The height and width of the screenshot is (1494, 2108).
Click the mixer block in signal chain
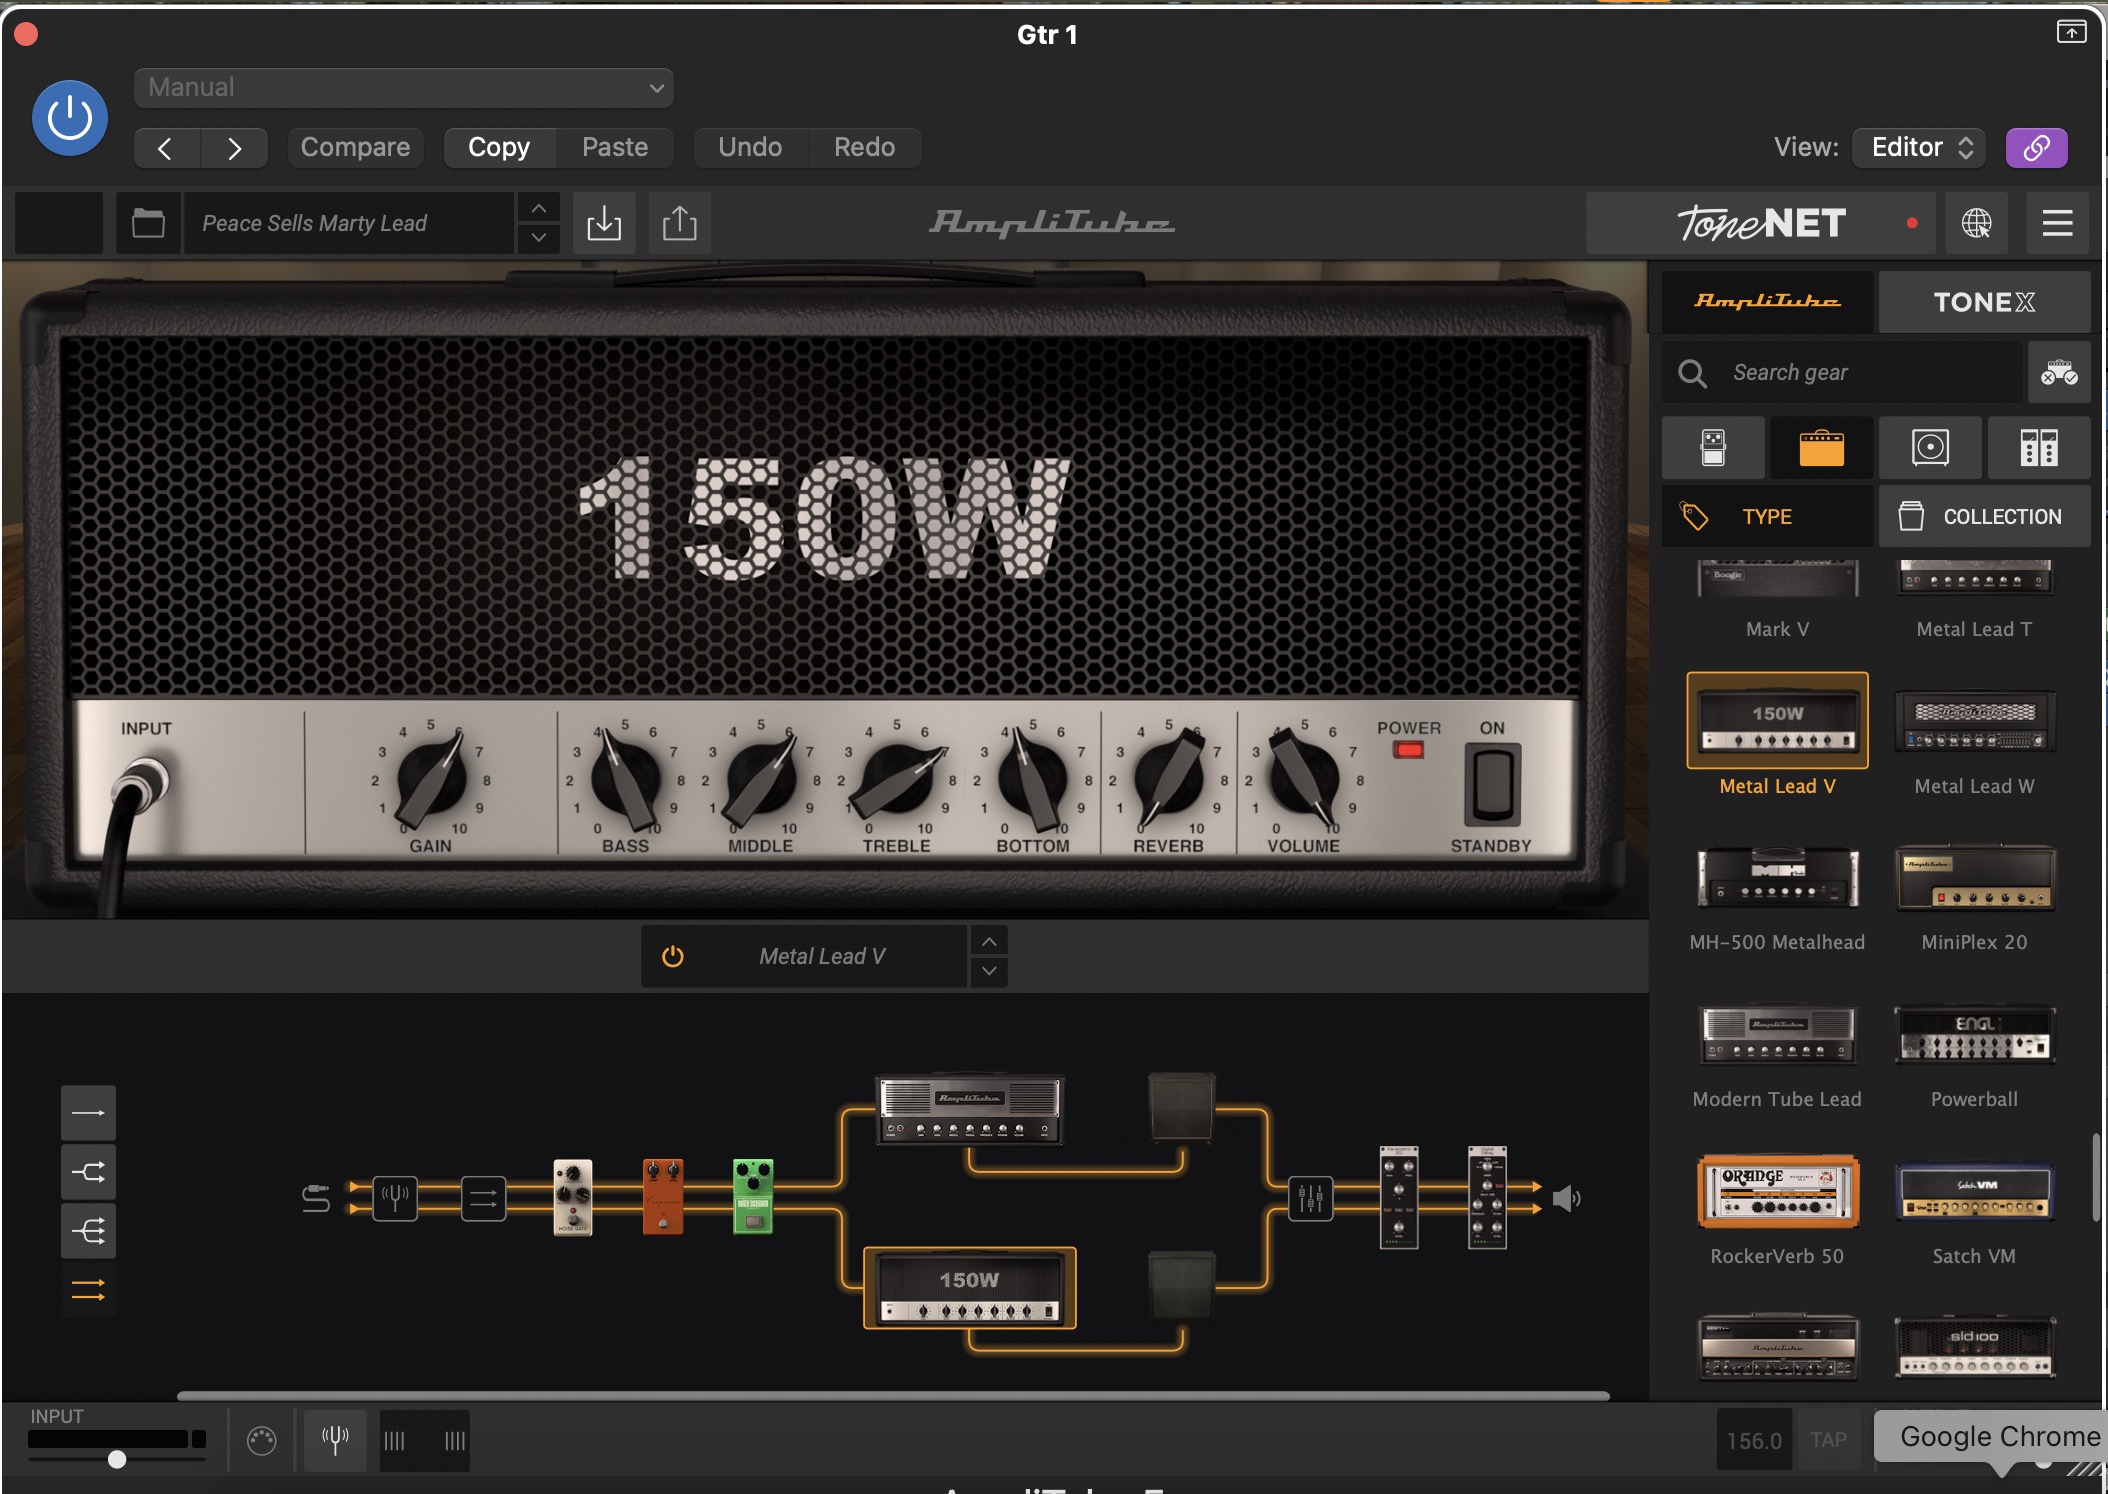coord(1310,1198)
